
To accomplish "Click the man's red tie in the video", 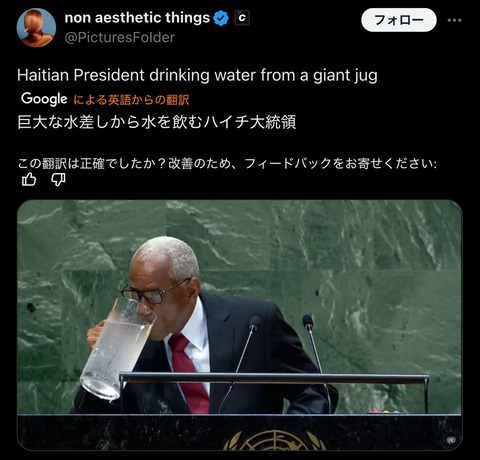I will pos(189,373).
